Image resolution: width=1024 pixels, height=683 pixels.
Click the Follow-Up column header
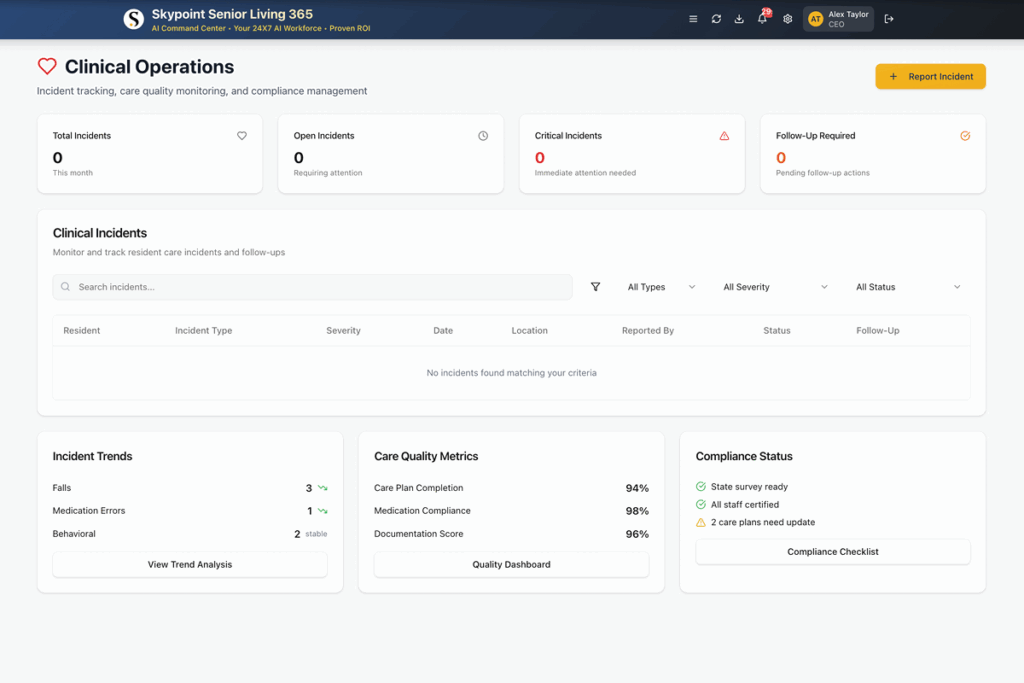pos(878,330)
